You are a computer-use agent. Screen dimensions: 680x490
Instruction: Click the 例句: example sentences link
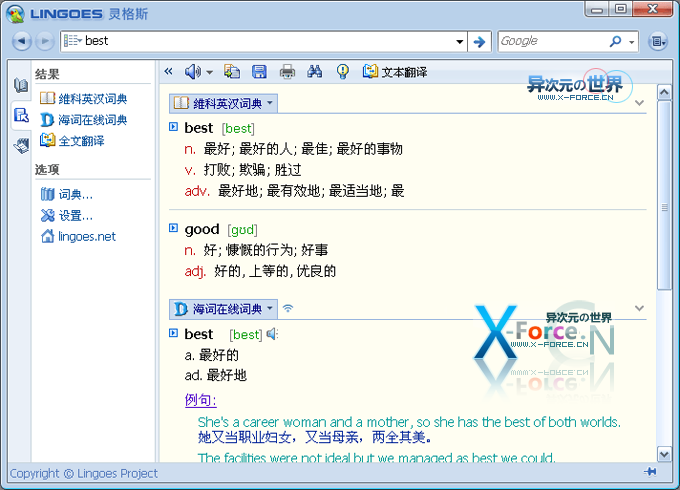click(200, 400)
